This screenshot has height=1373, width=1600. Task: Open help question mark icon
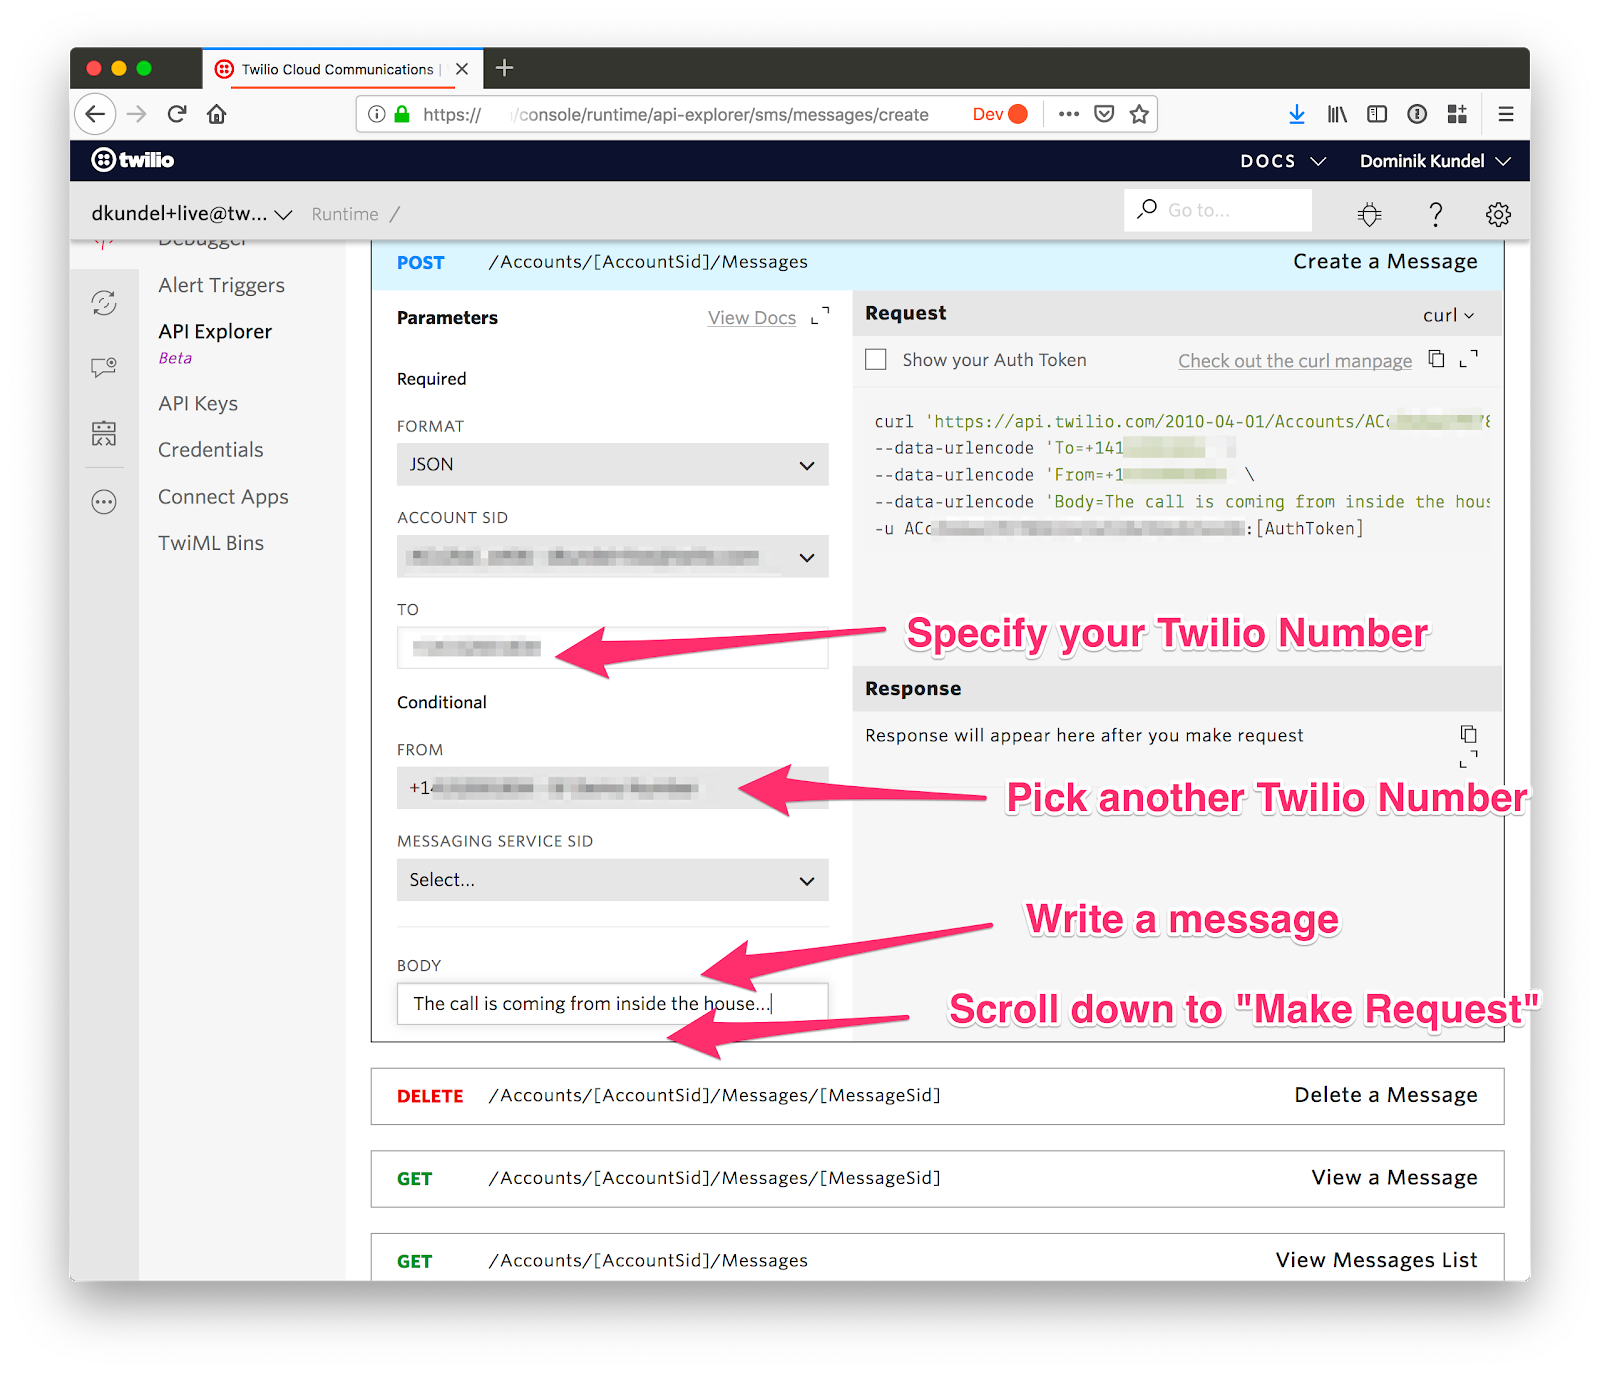point(1435,214)
